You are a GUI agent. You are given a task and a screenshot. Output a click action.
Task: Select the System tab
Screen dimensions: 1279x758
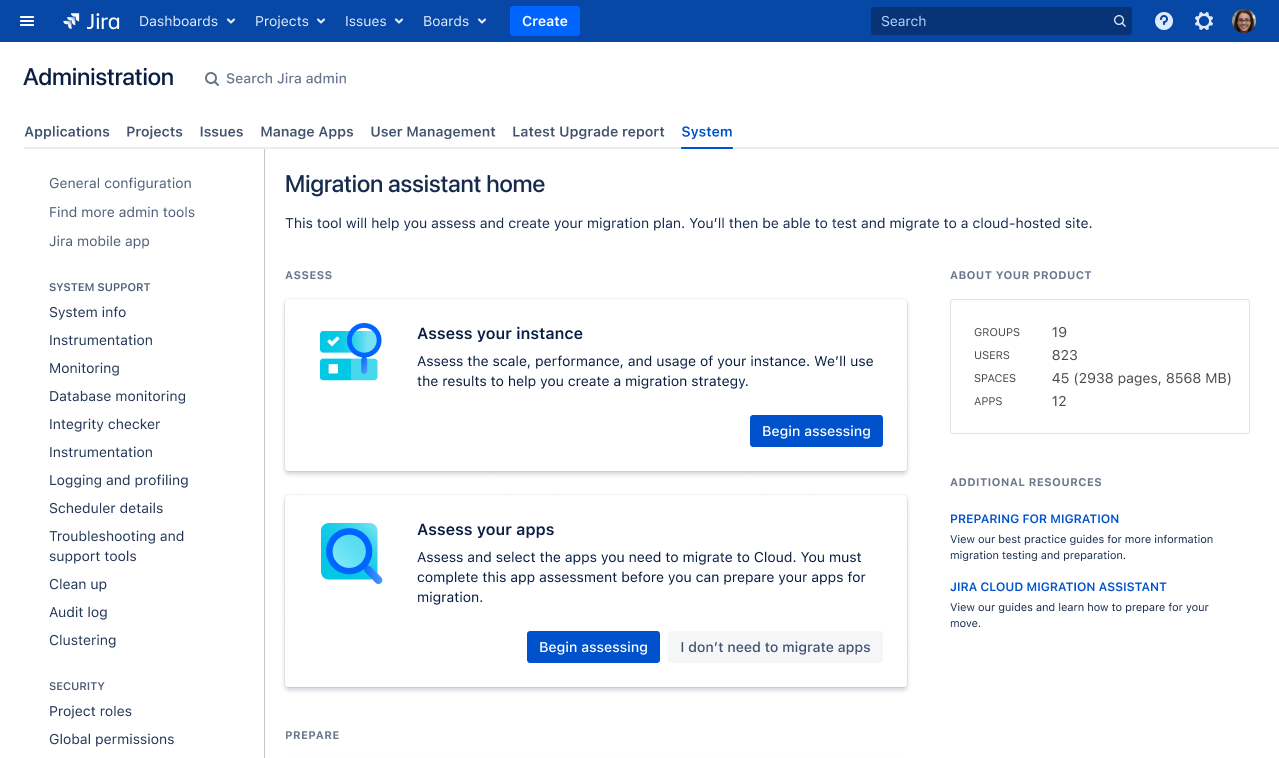click(x=707, y=132)
